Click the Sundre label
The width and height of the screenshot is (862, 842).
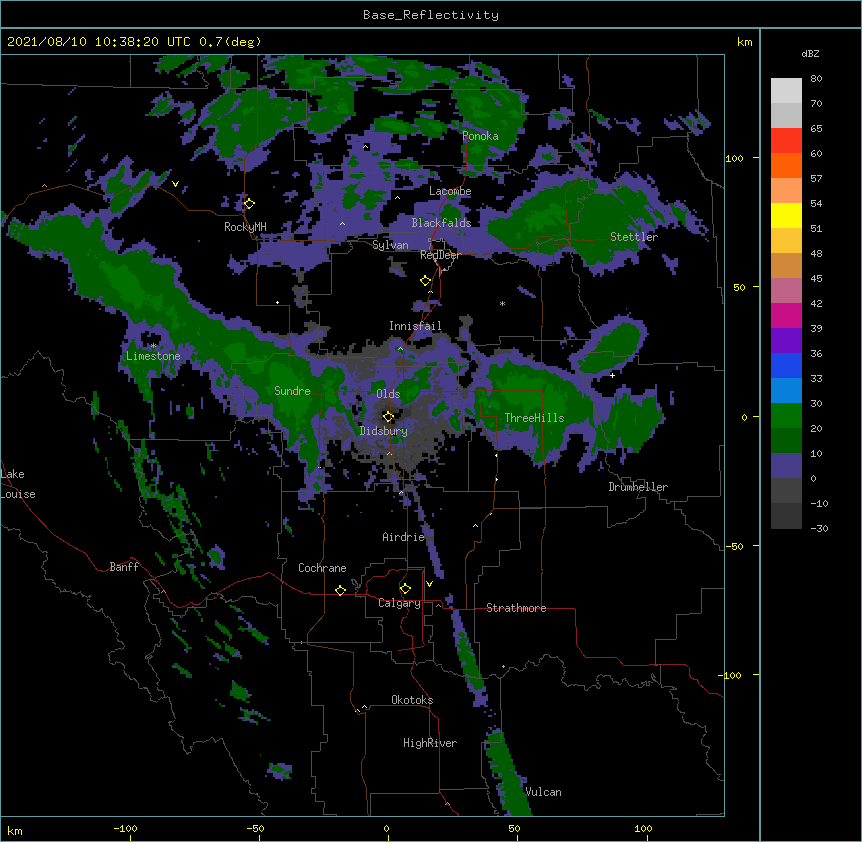292,391
